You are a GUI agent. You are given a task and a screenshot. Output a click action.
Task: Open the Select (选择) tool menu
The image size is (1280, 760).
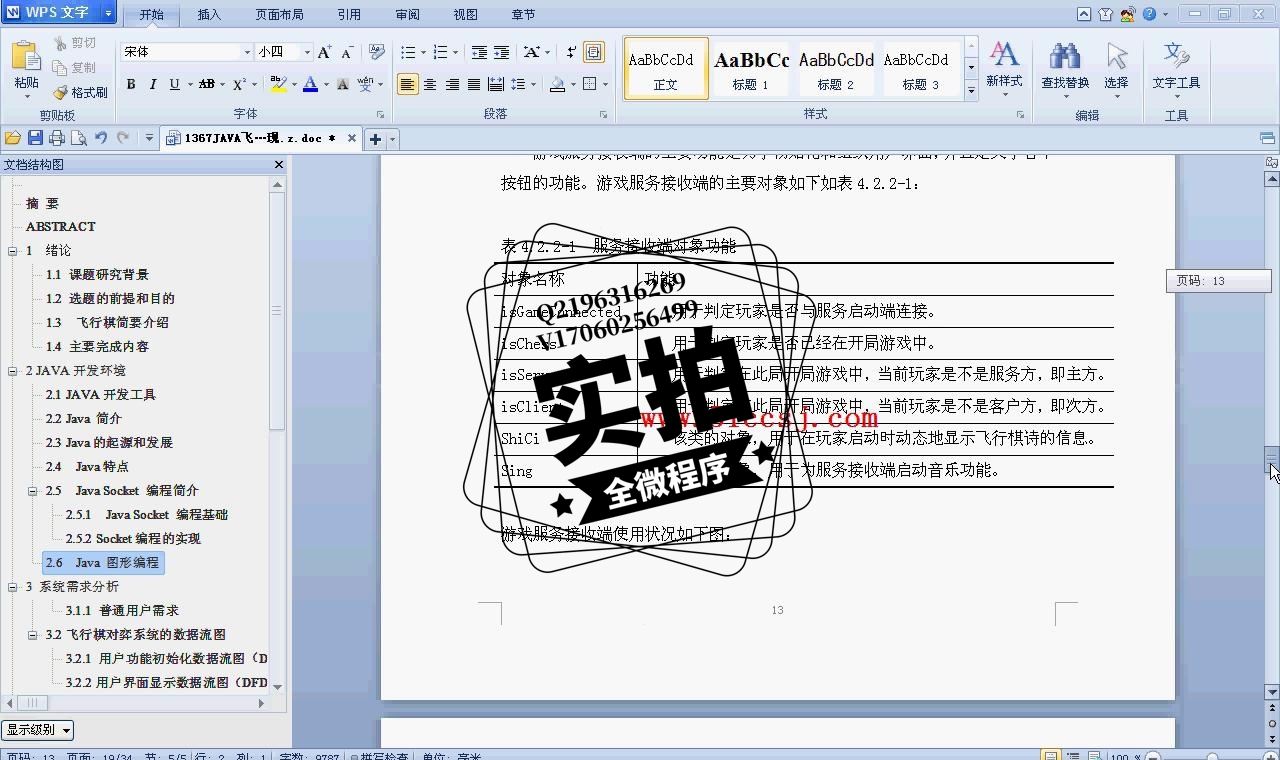pos(1116,68)
